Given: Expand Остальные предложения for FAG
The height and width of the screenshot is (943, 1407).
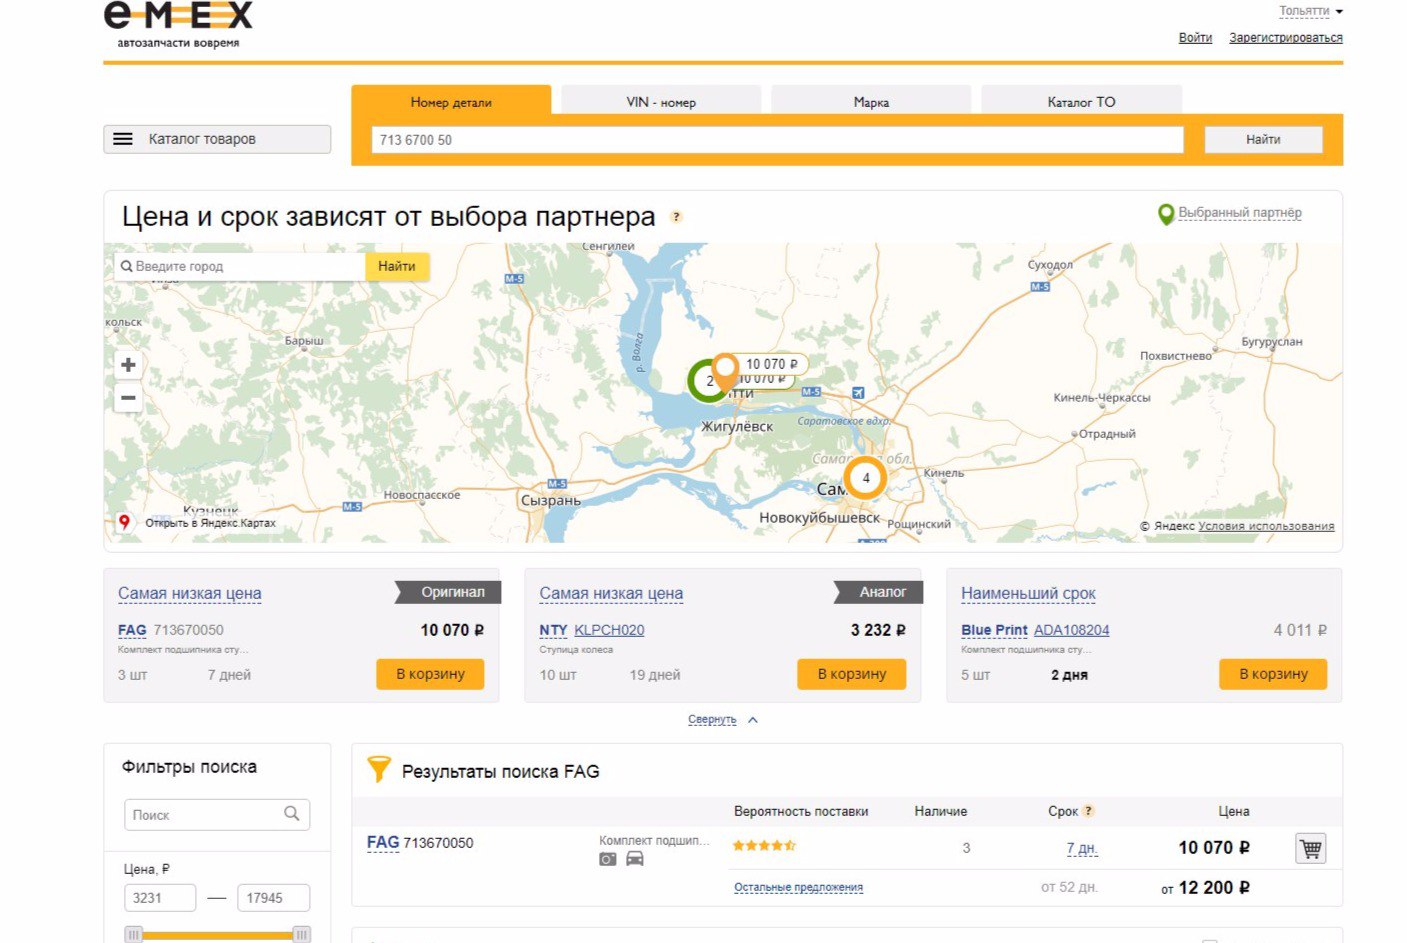Looking at the screenshot, I should click(x=798, y=888).
